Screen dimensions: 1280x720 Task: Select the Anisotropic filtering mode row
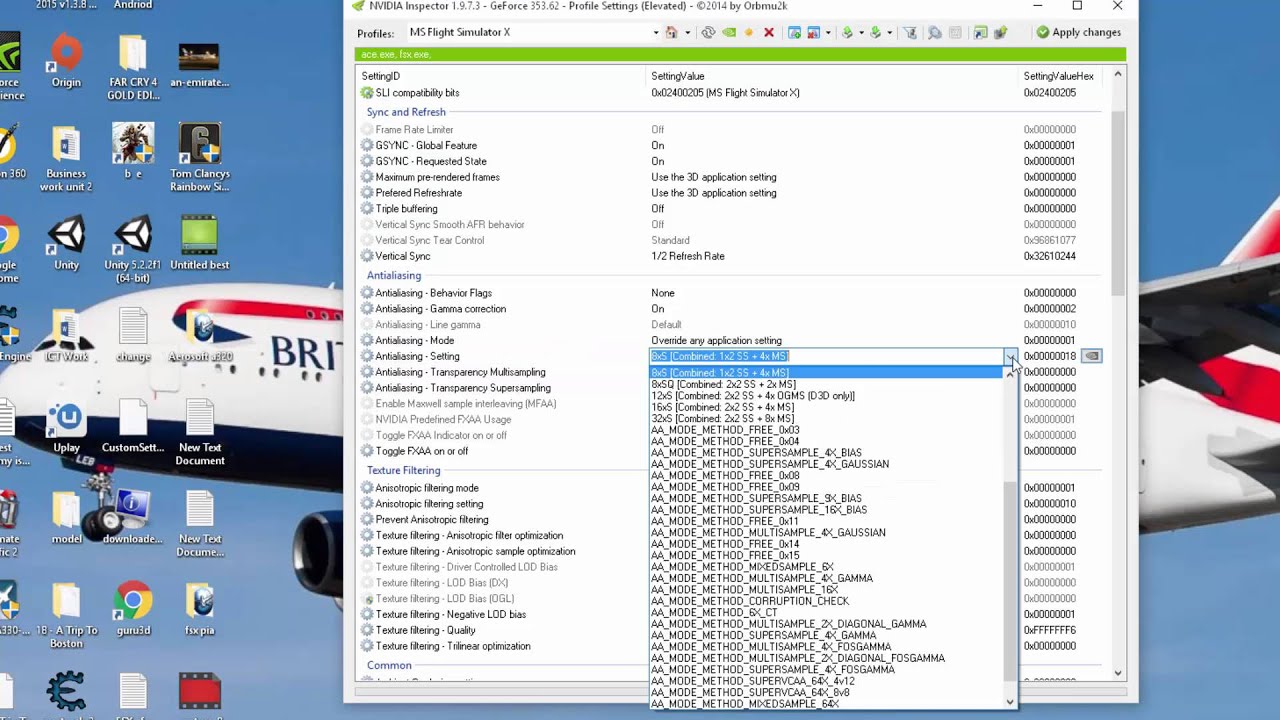pos(732,488)
